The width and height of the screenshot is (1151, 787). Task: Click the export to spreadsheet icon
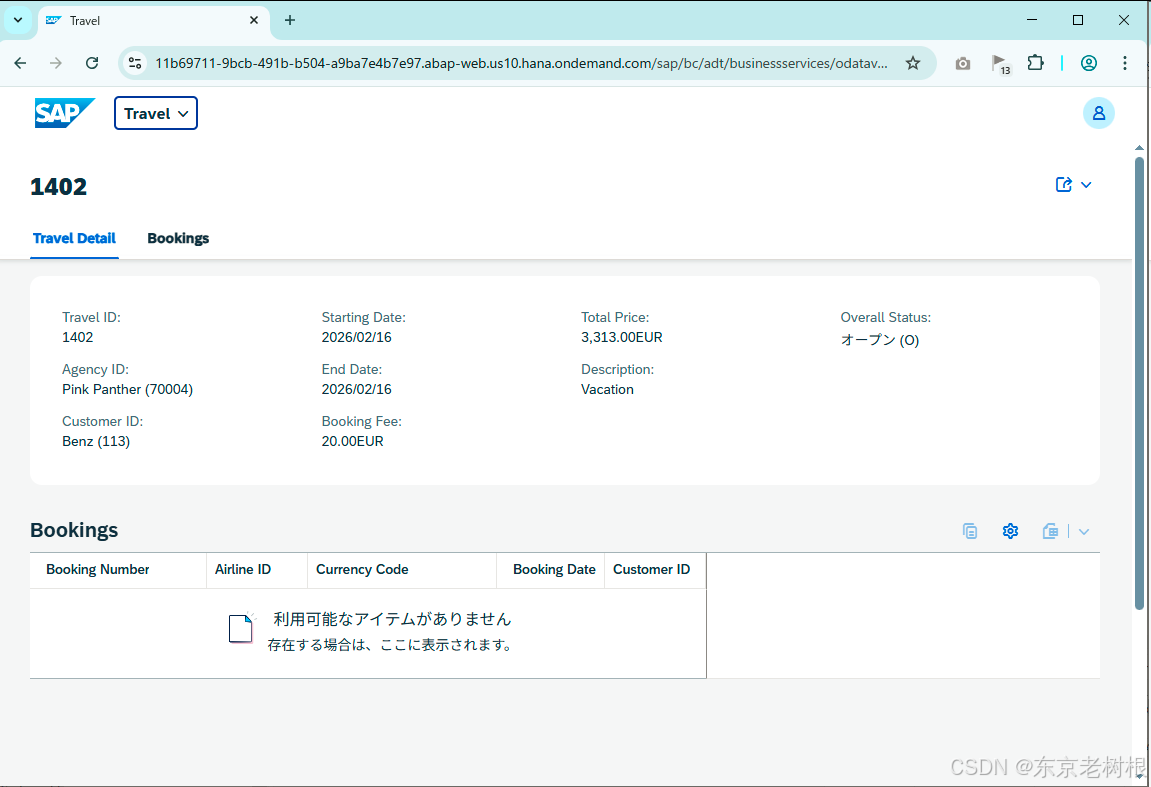click(1050, 531)
